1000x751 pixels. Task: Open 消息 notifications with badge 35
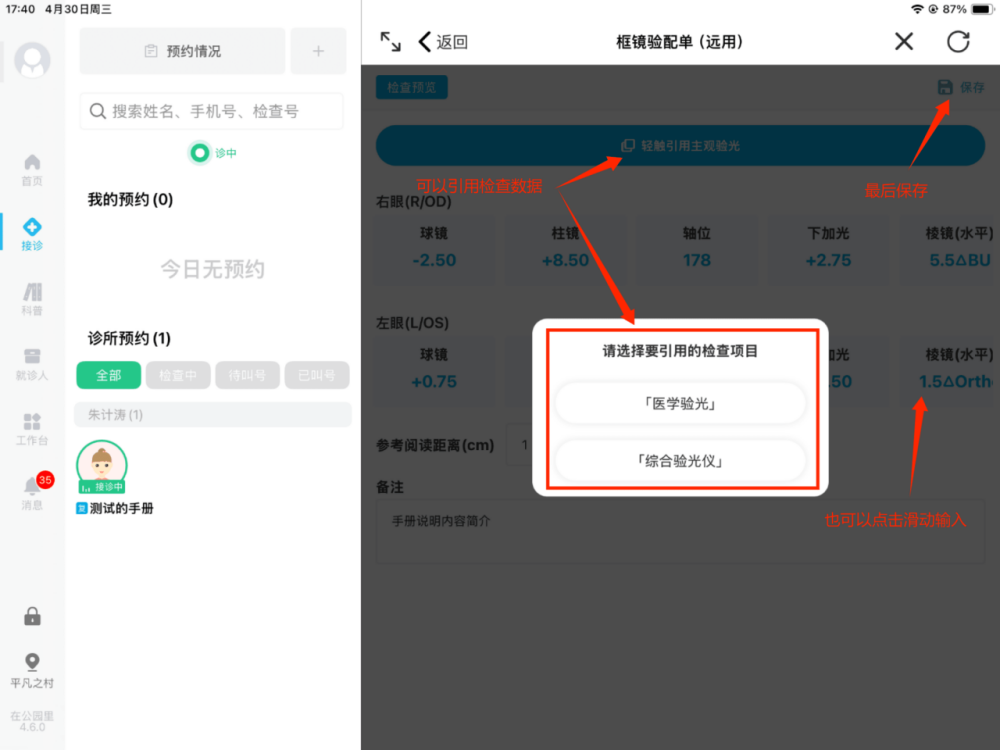click(x=32, y=492)
